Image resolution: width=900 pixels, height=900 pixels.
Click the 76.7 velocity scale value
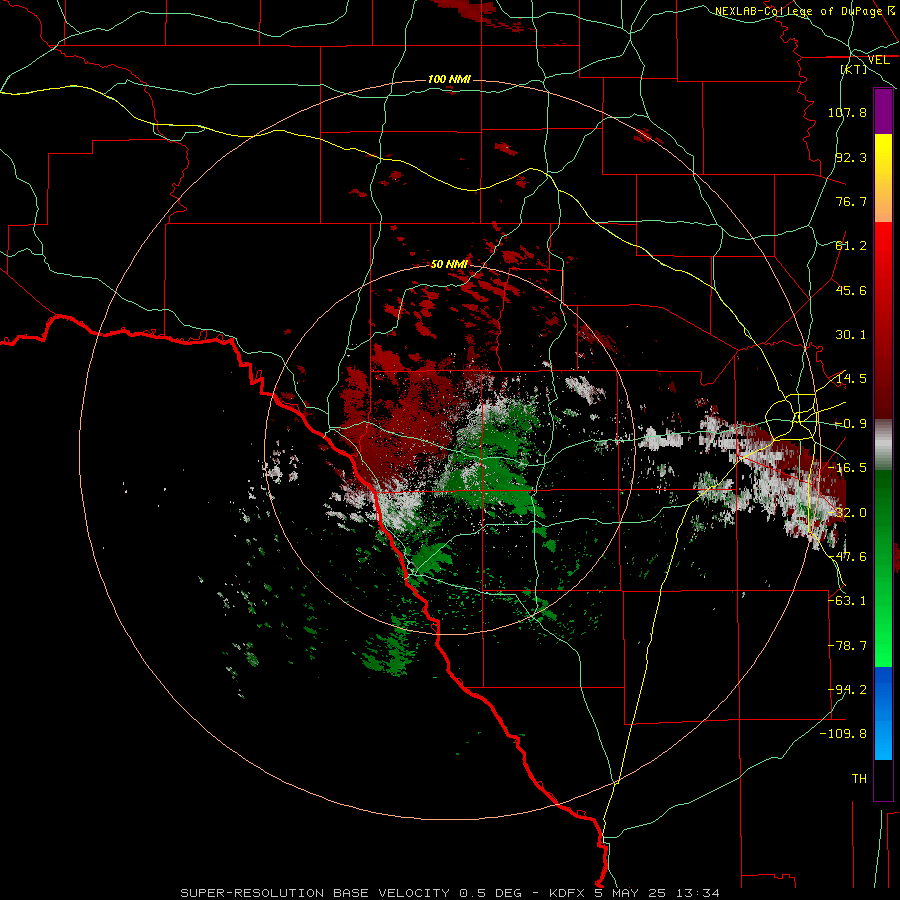[x=851, y=201]
